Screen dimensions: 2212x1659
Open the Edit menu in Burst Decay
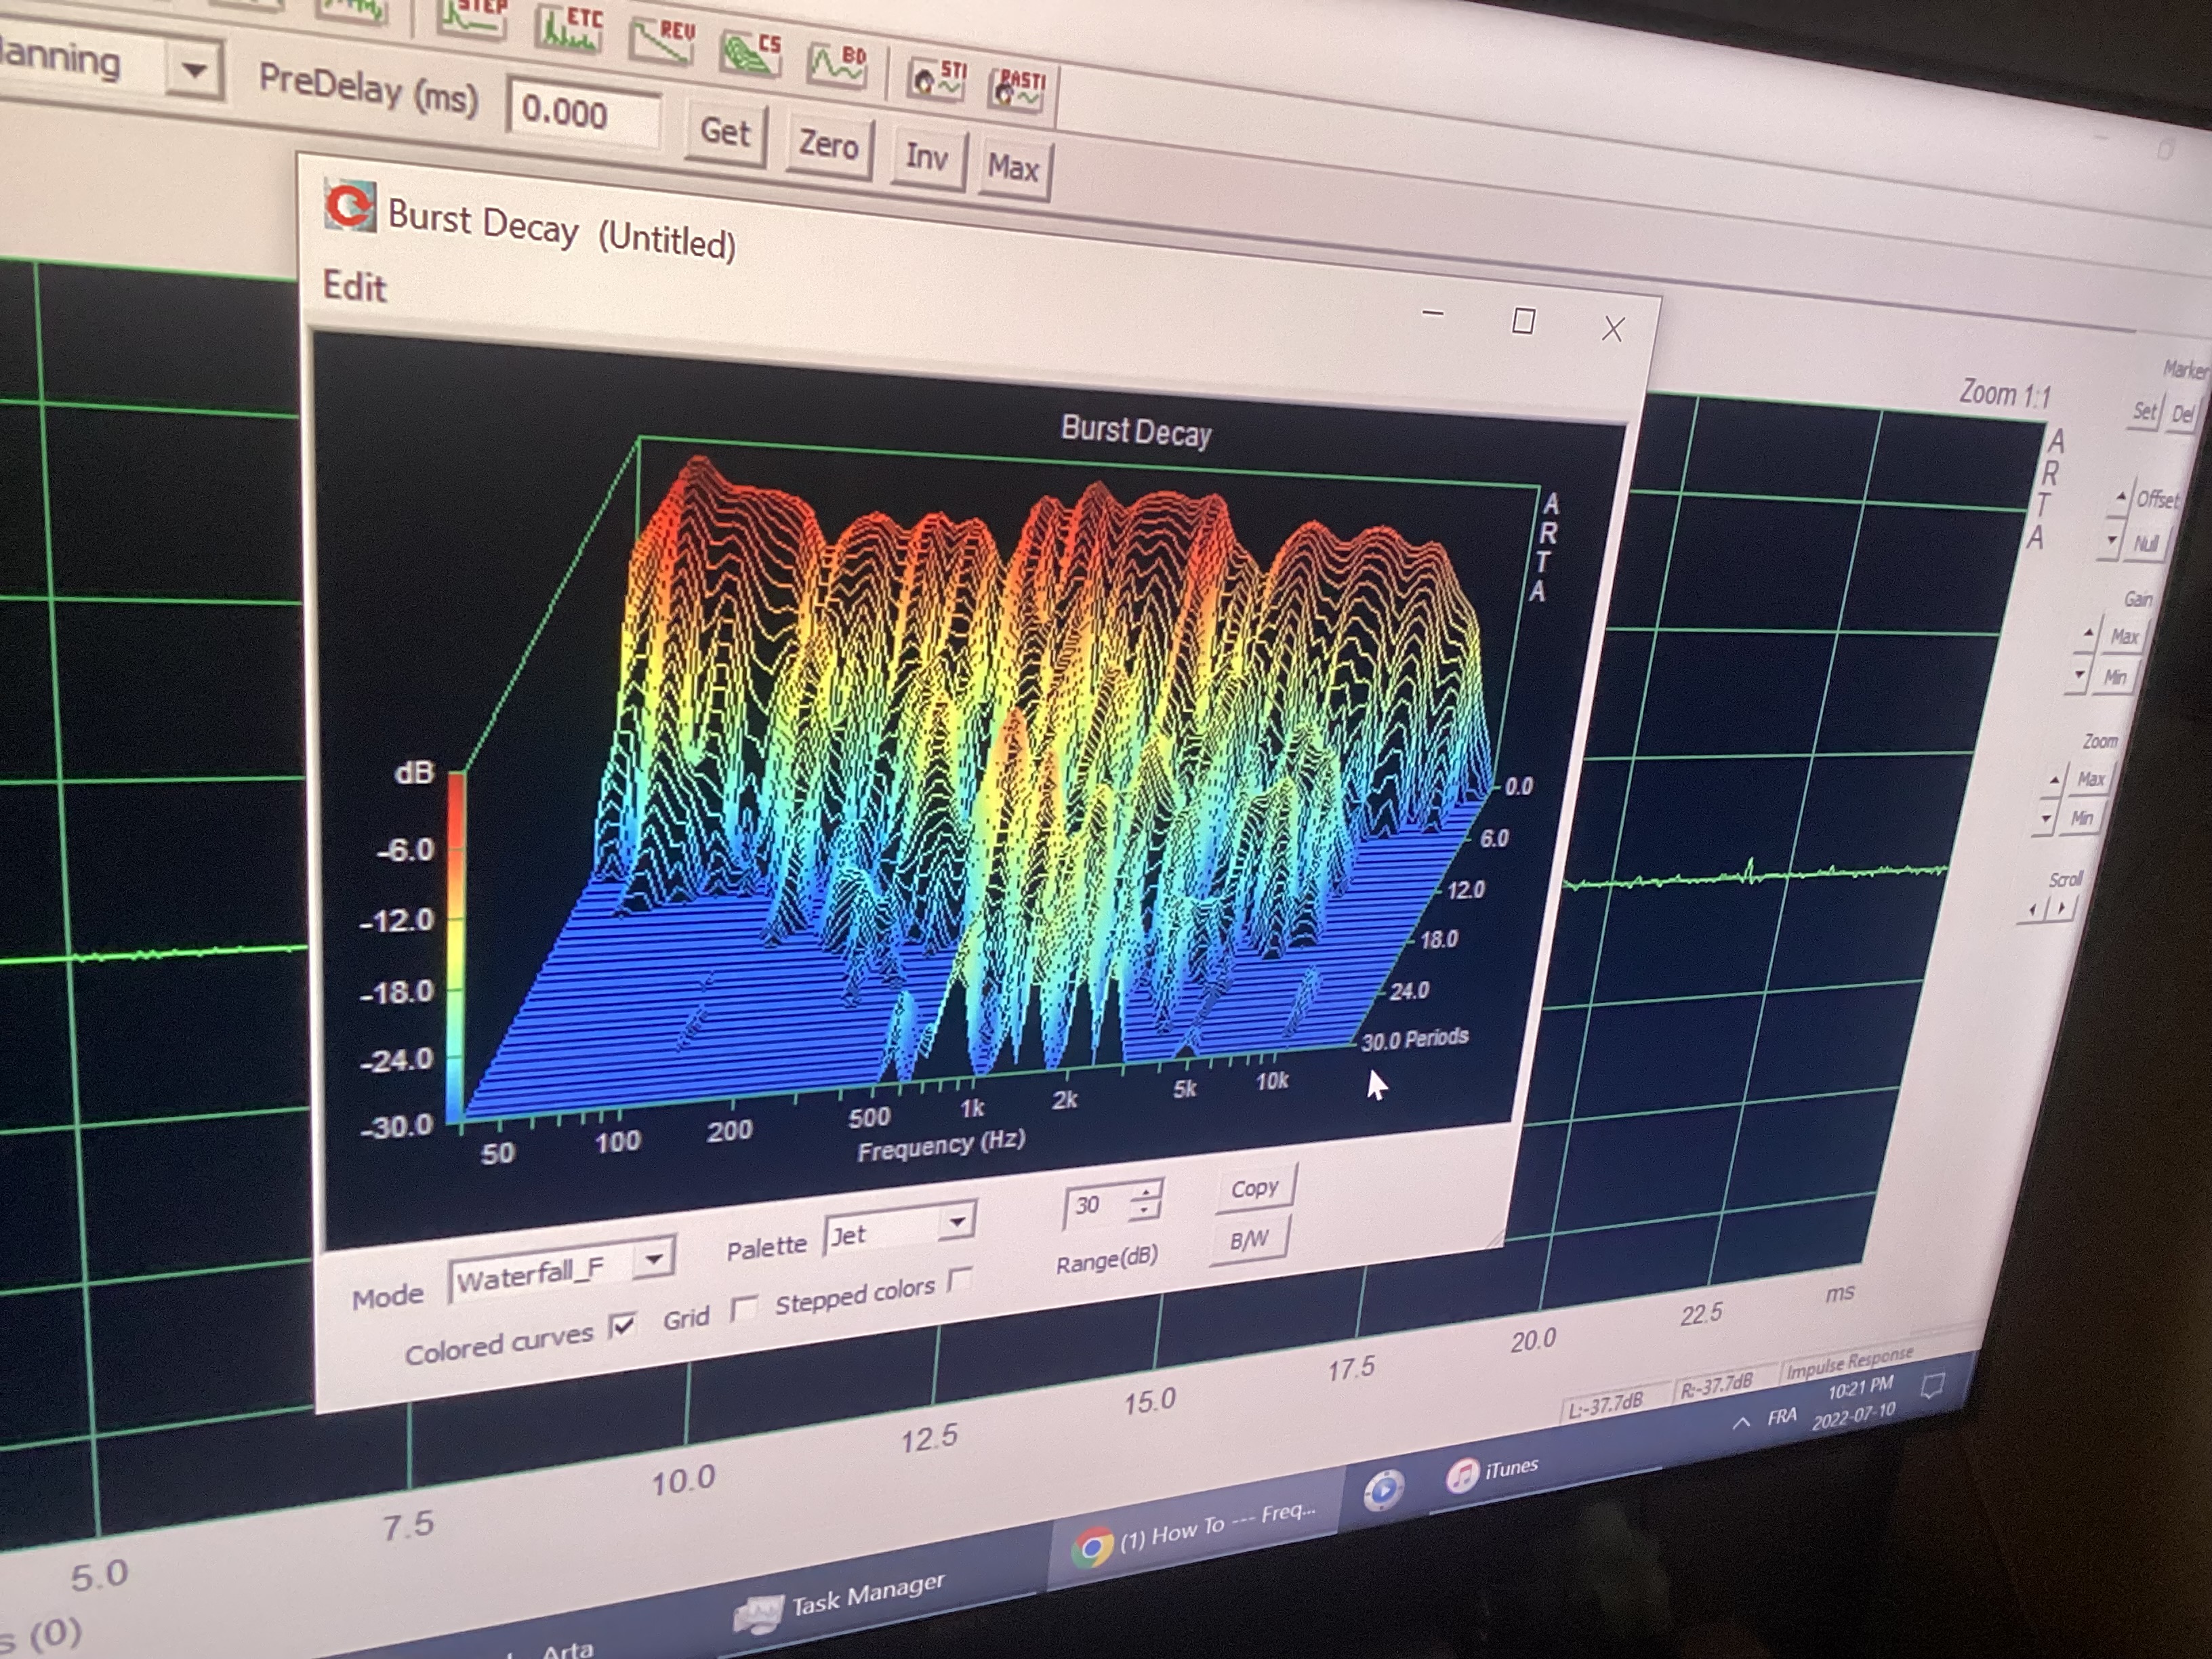point(354,287)
